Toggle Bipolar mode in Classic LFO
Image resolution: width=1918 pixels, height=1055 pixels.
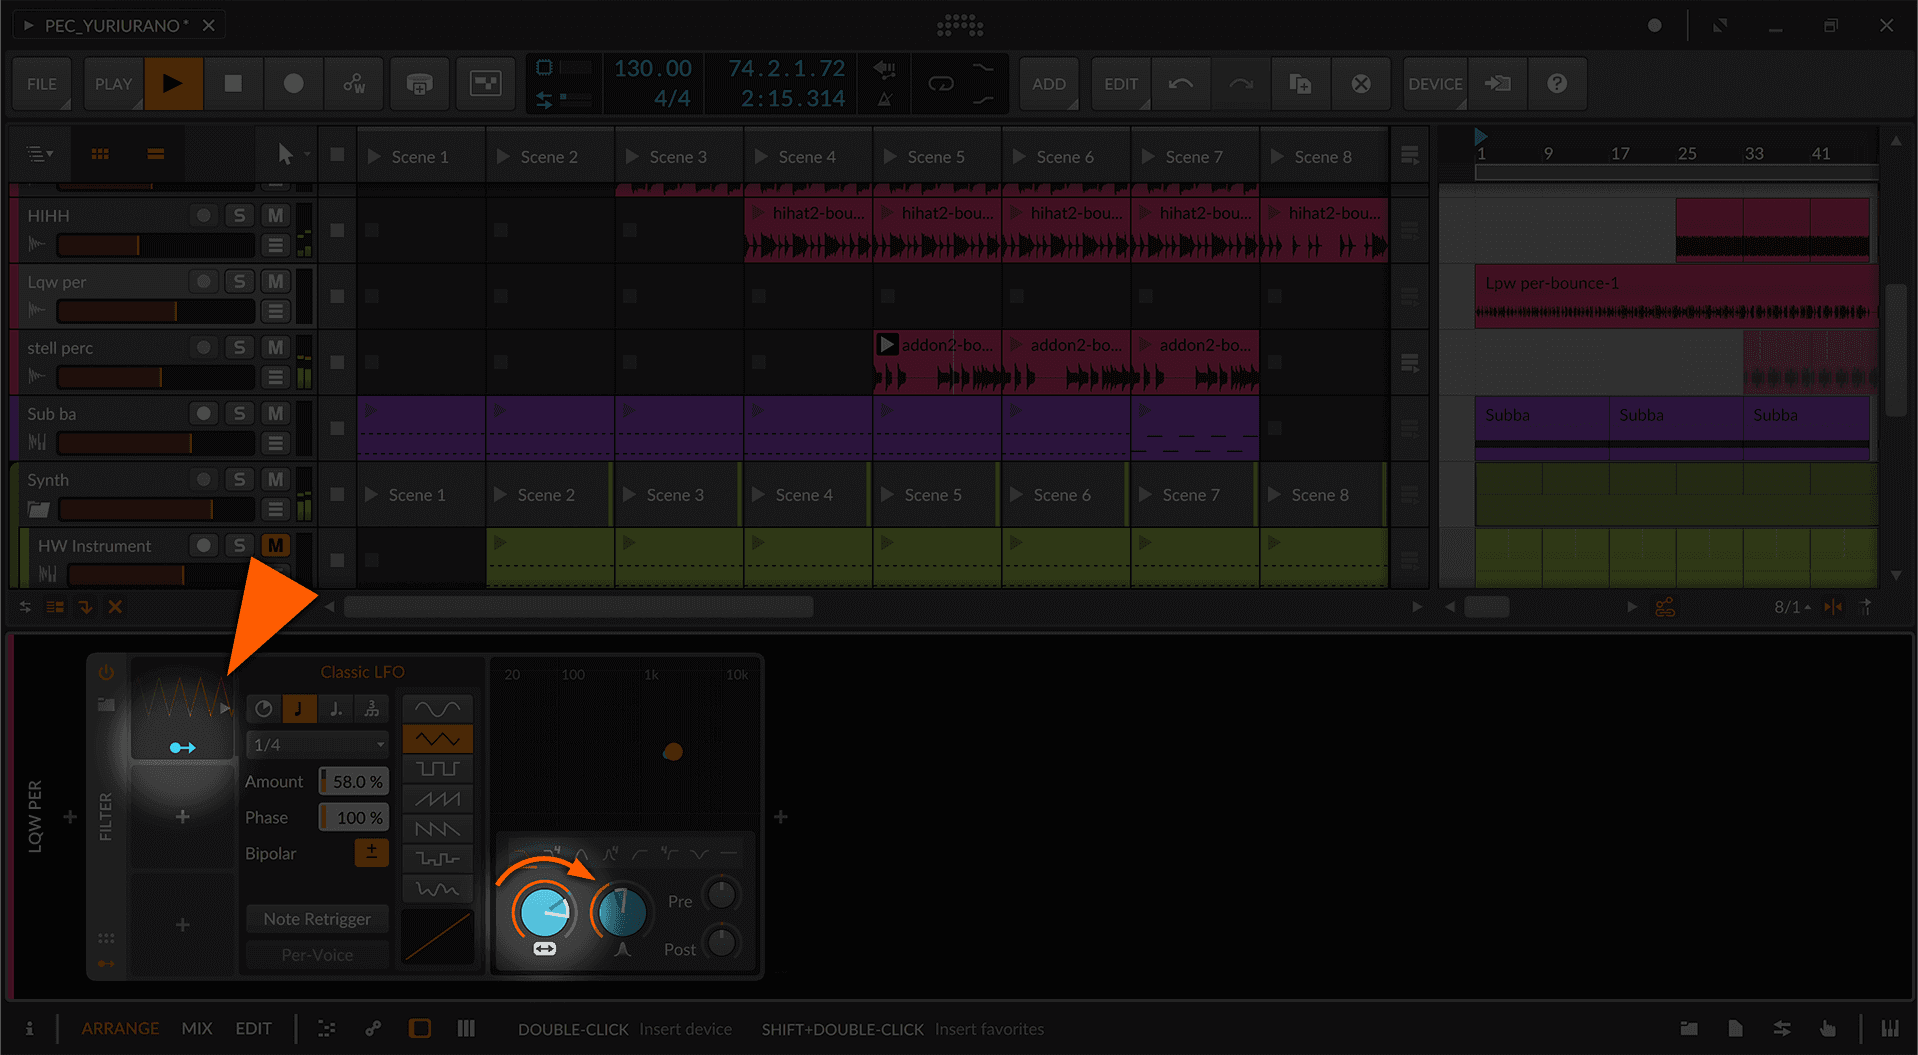tap(371, 852)
